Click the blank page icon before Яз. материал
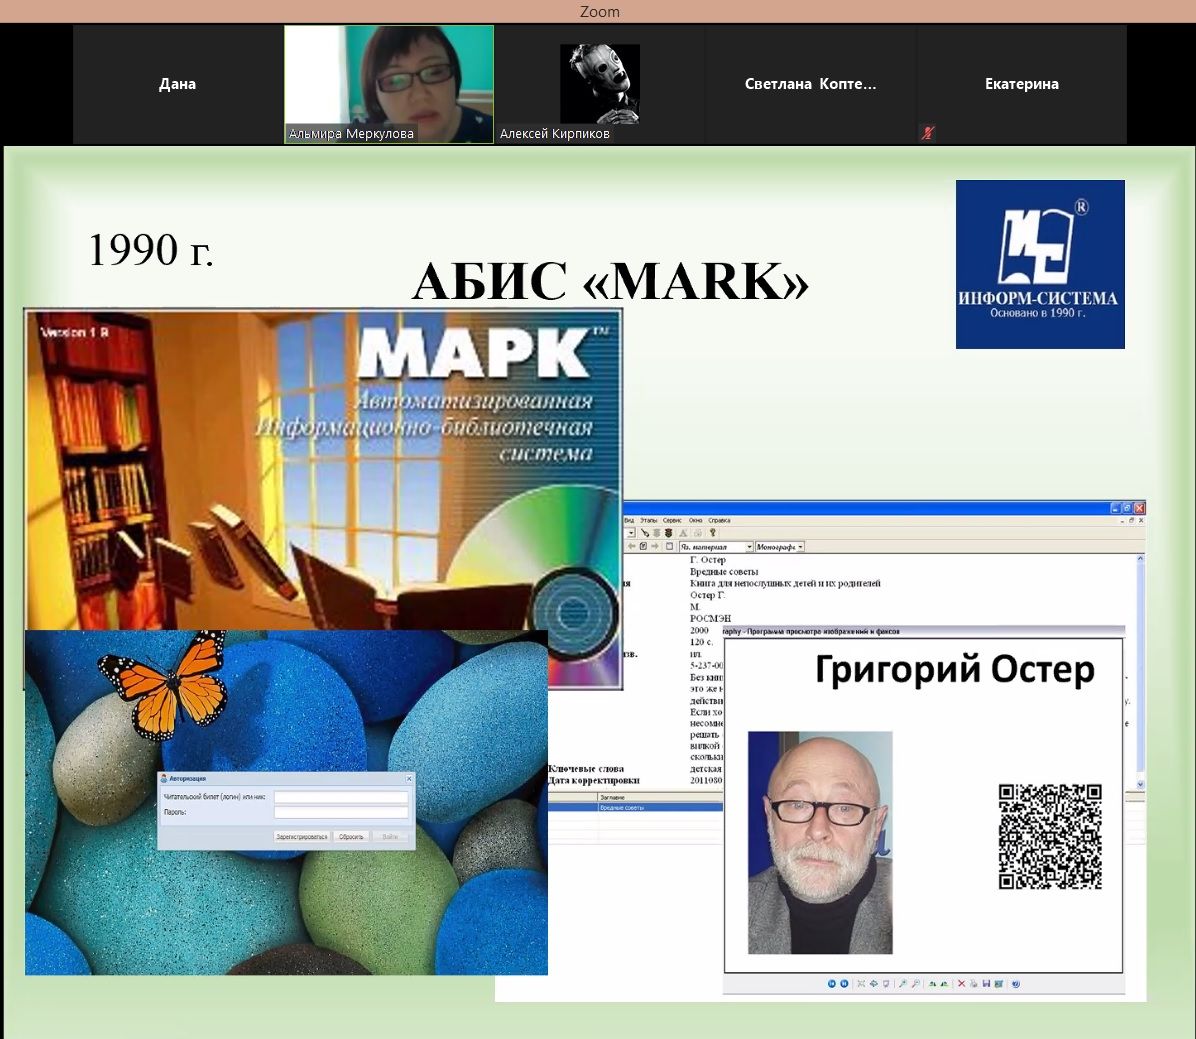 669,546
